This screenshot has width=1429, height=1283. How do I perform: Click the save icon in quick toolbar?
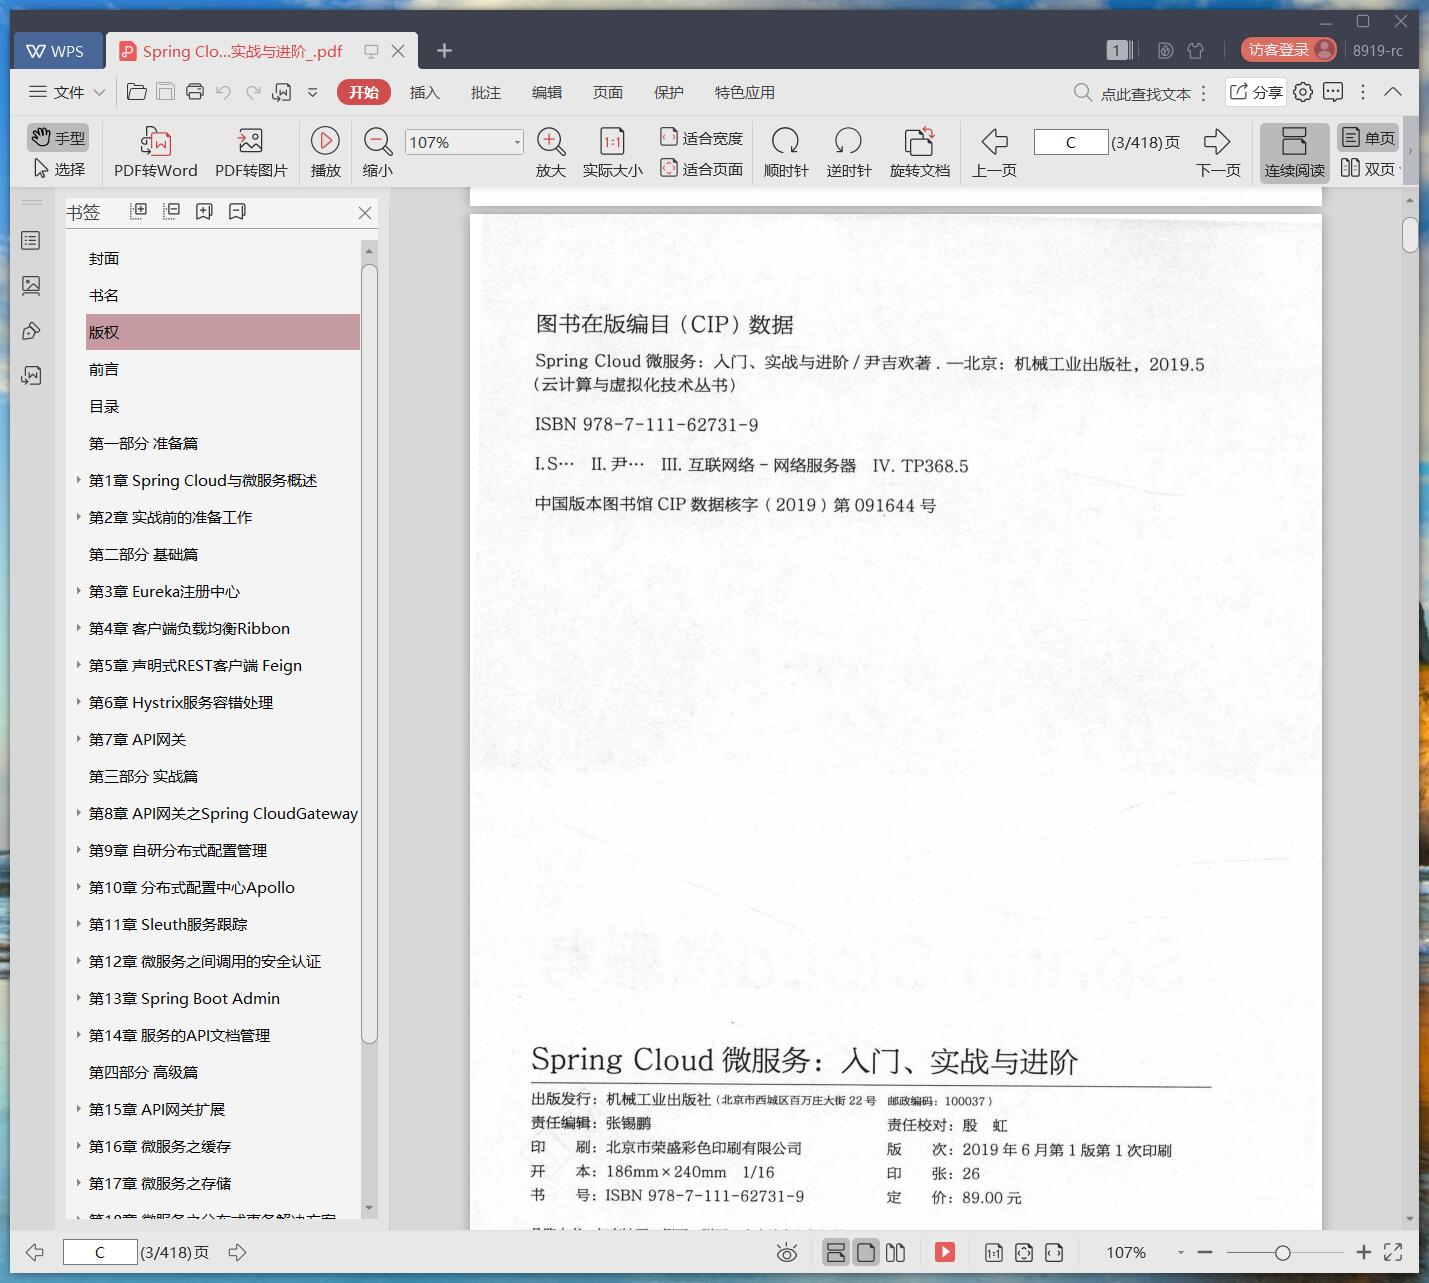click(166, 92)
